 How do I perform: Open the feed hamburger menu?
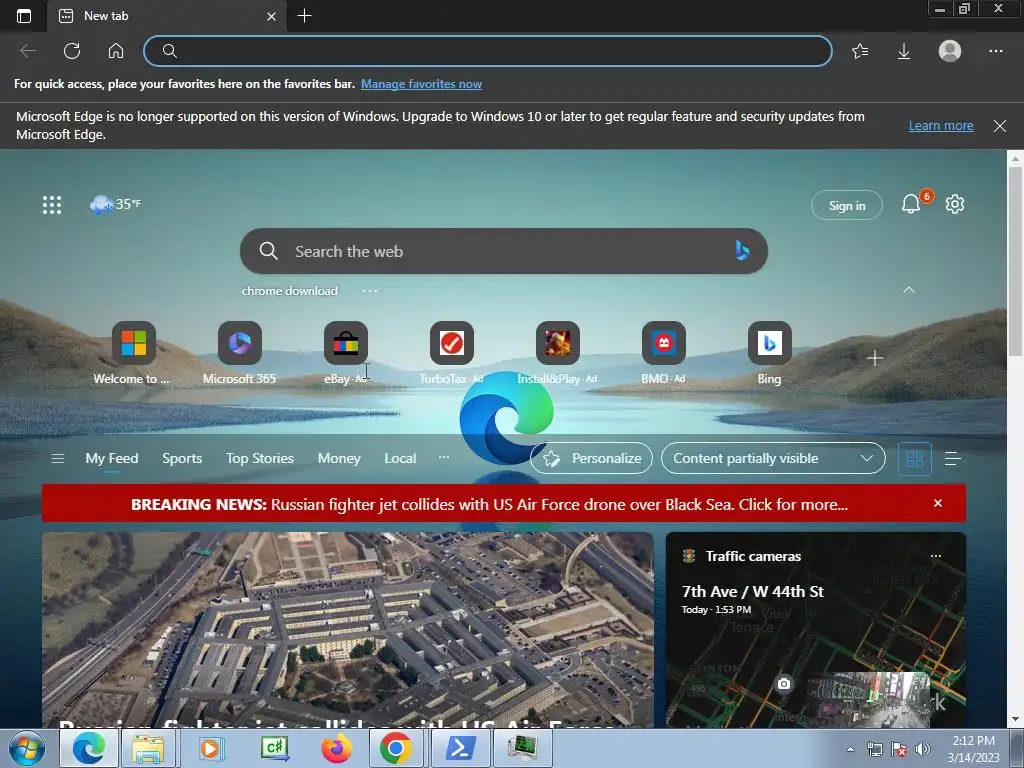[x=57, y=458]
